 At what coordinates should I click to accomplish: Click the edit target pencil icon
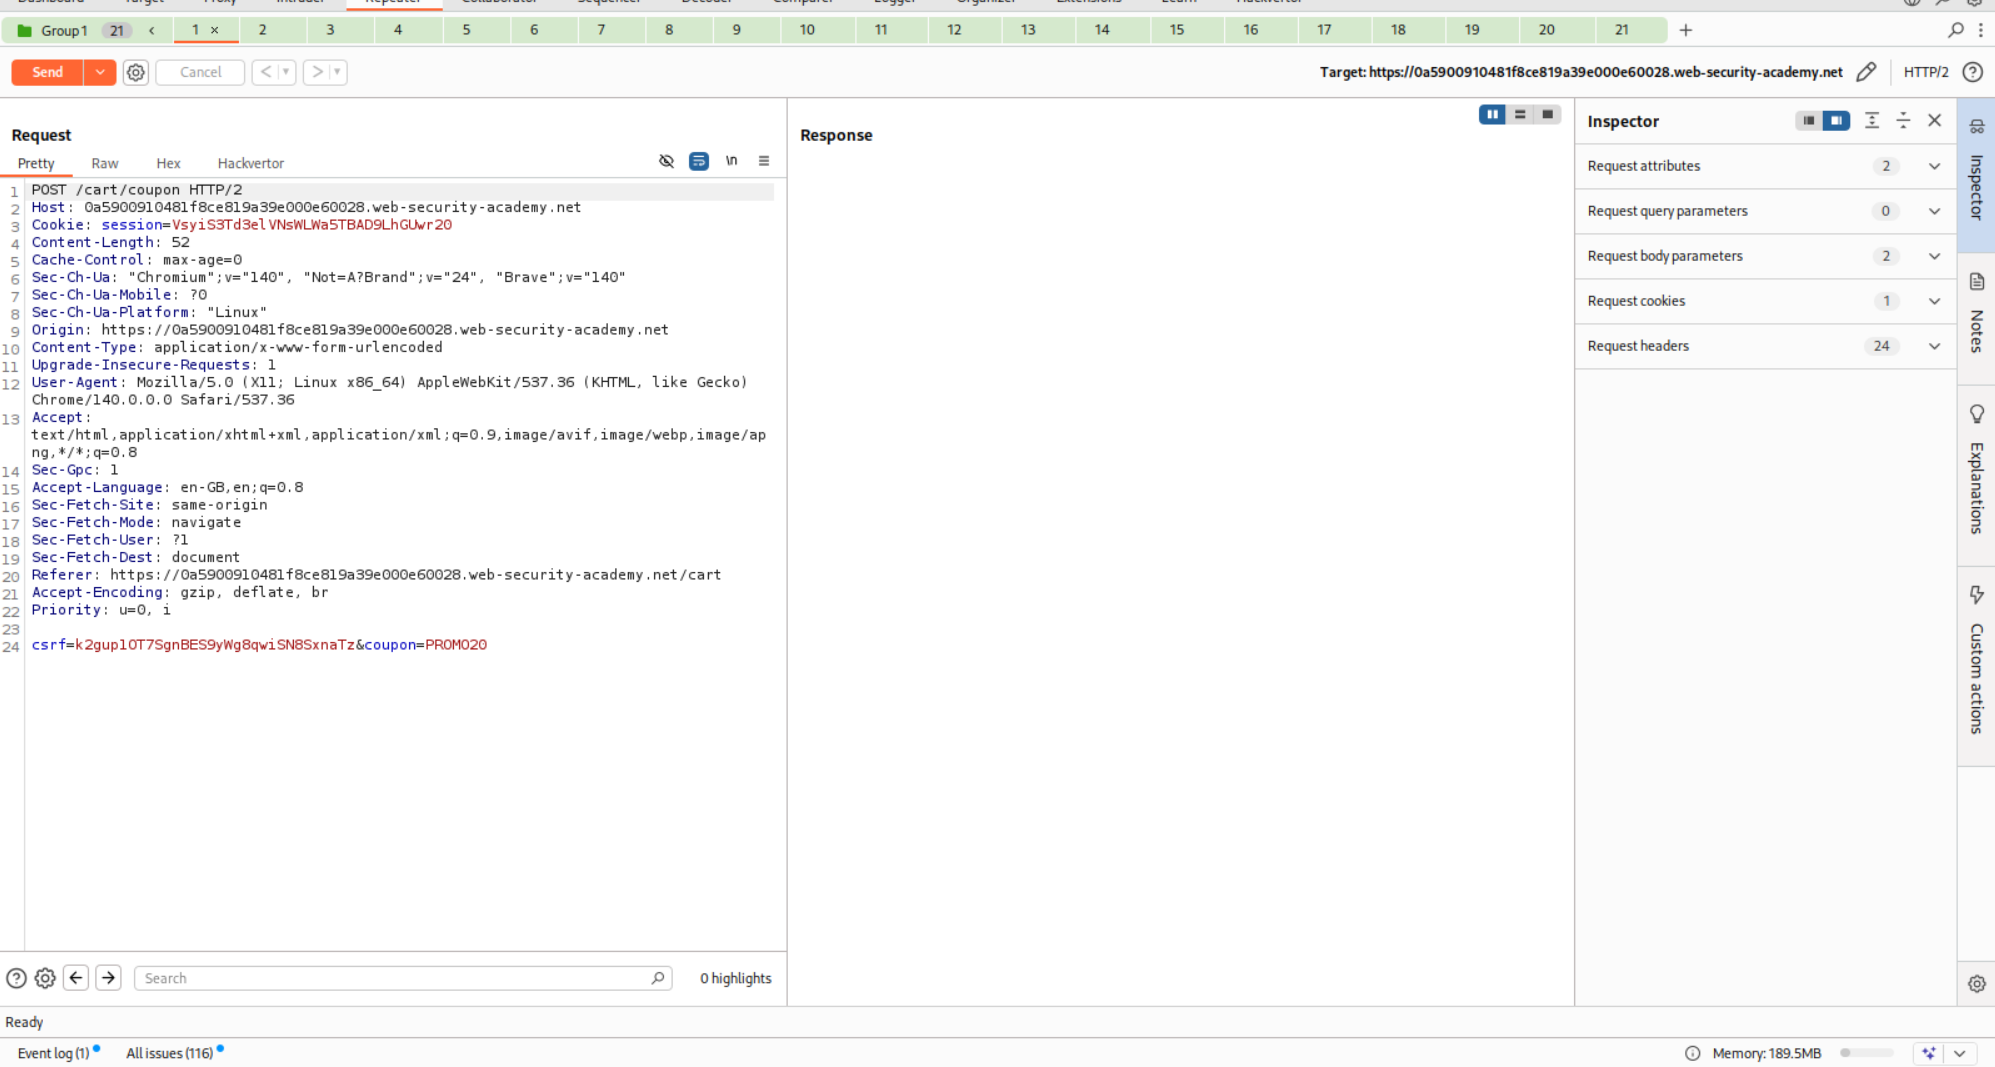click(1865, 72)
